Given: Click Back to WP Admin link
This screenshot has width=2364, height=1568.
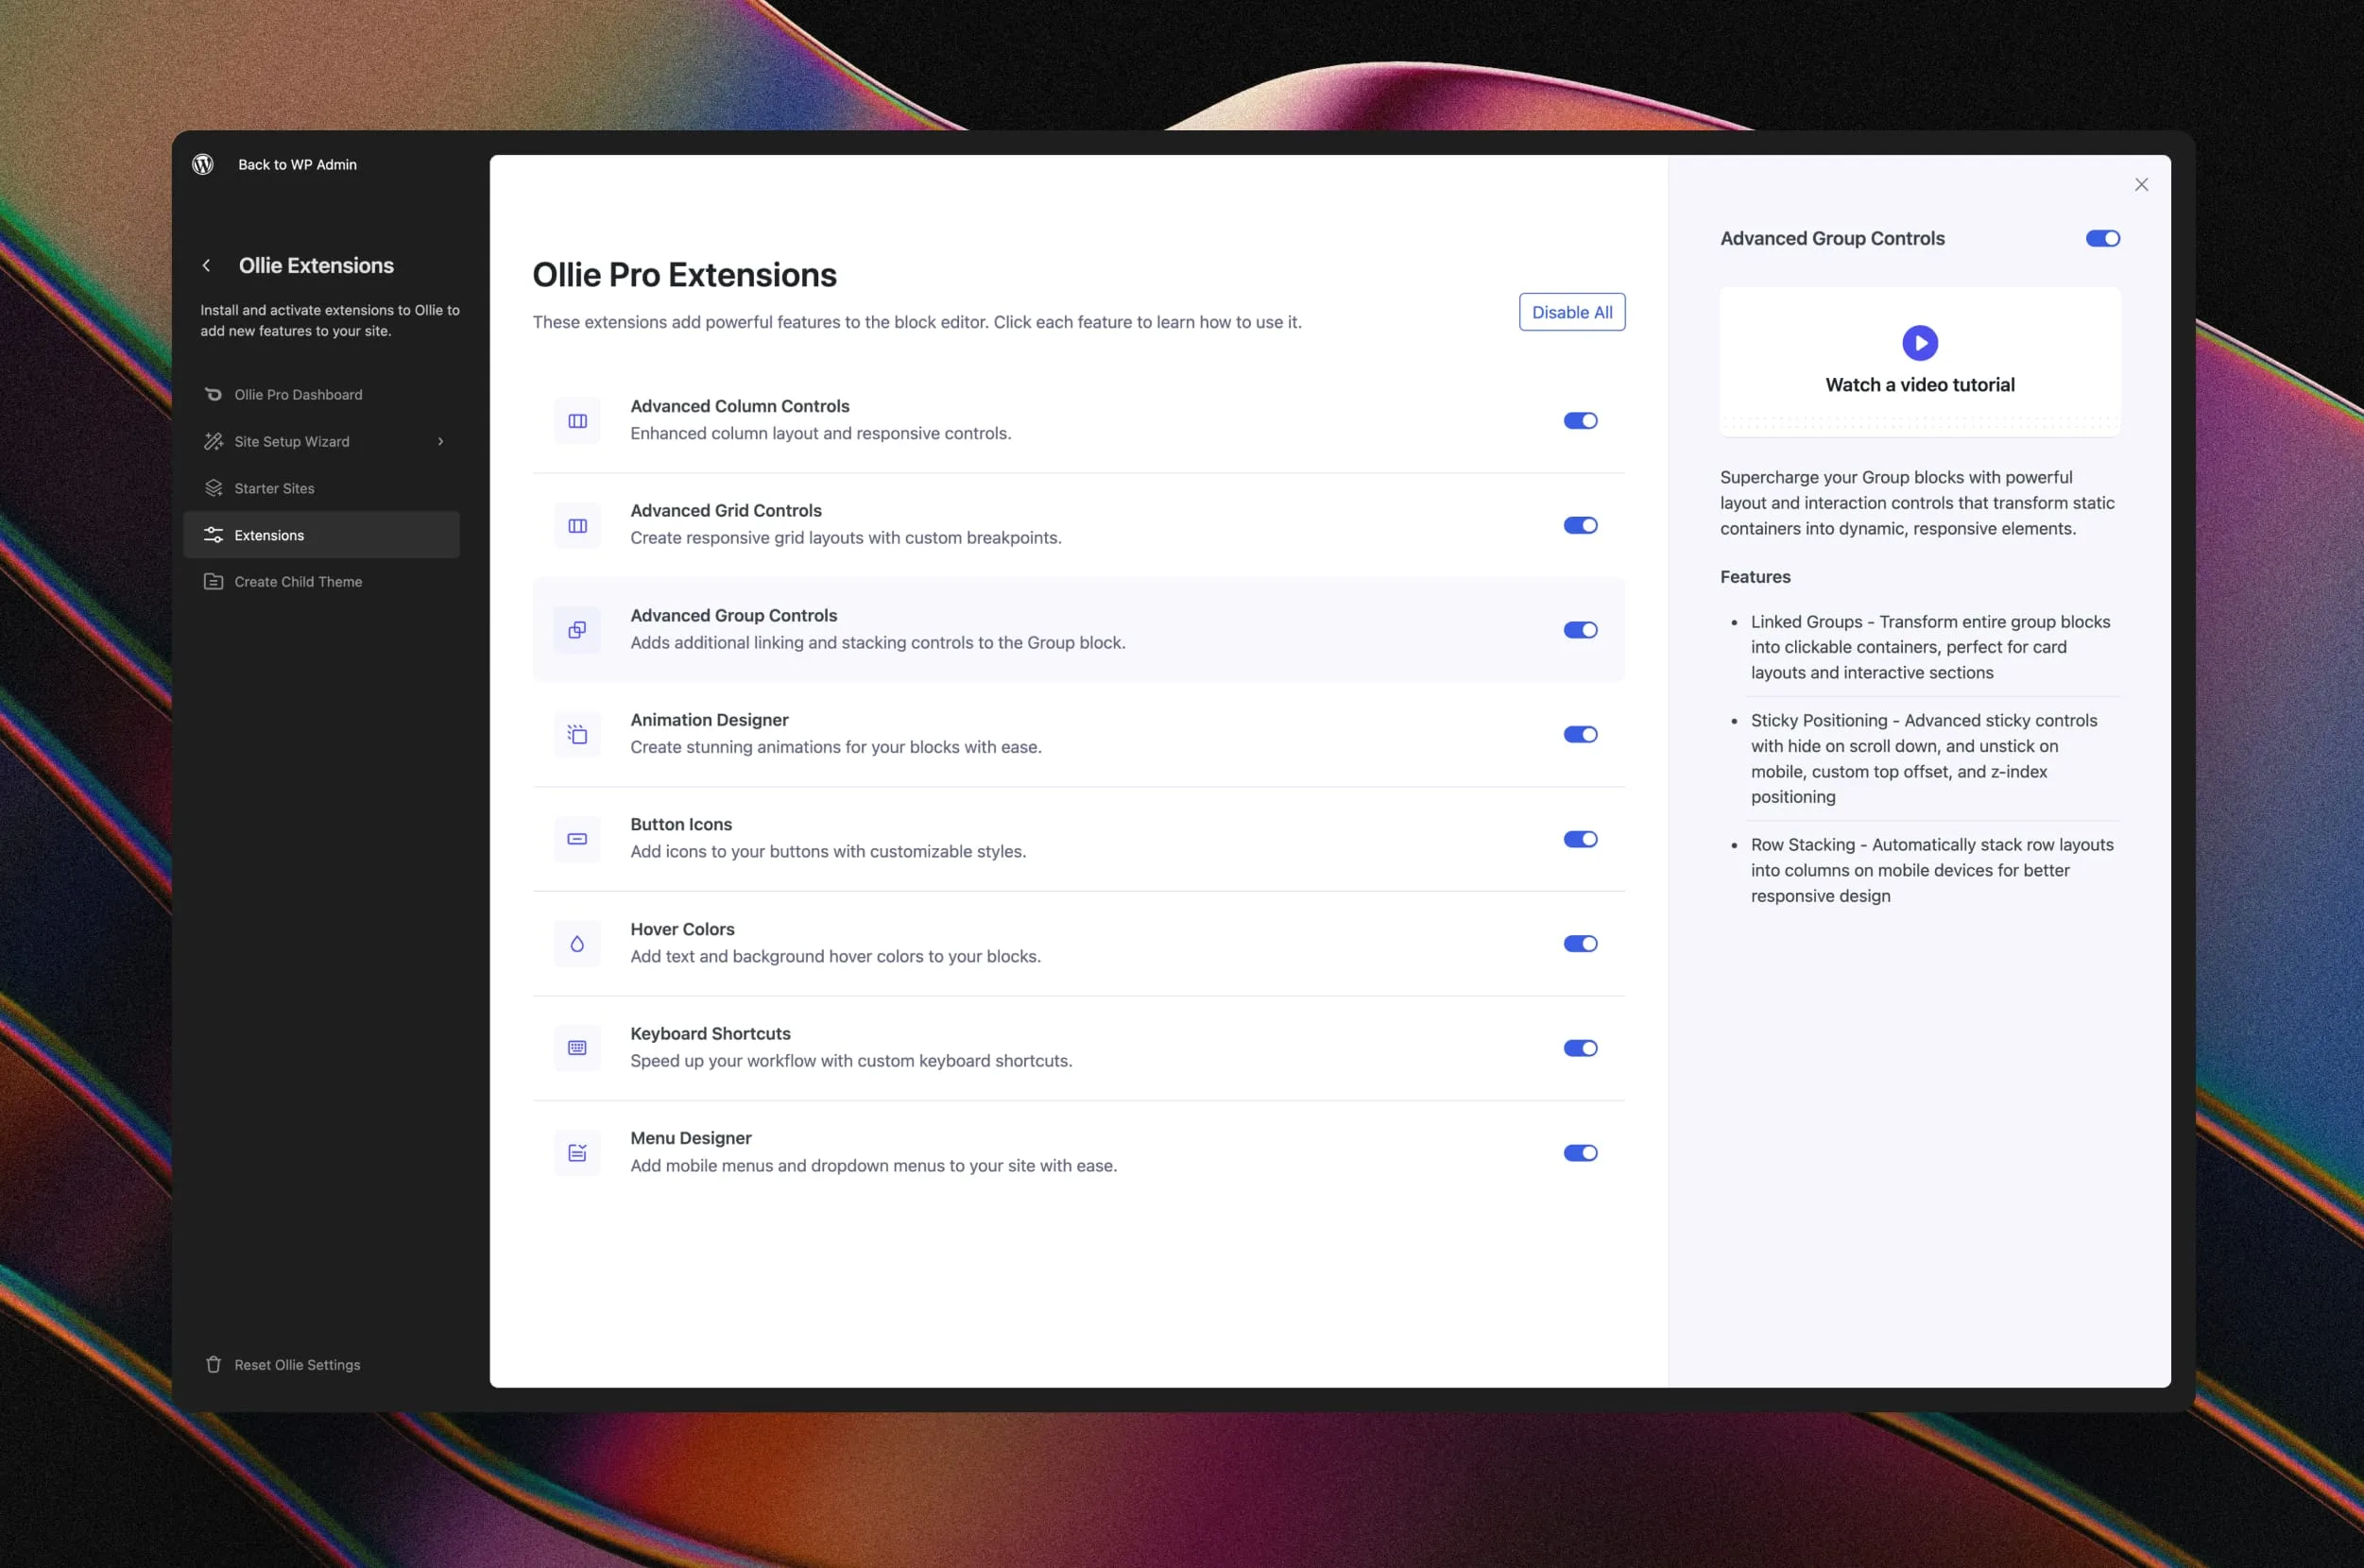Looking at the screenshot, I should [297, 164].
